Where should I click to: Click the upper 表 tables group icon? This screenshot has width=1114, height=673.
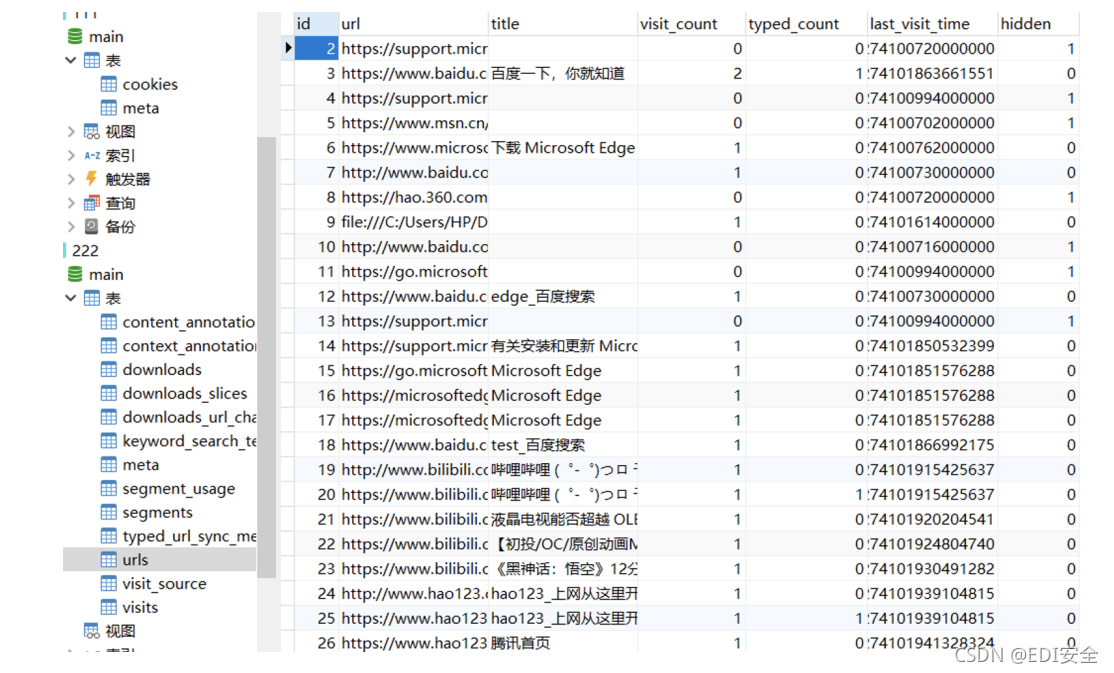(92, 60)
